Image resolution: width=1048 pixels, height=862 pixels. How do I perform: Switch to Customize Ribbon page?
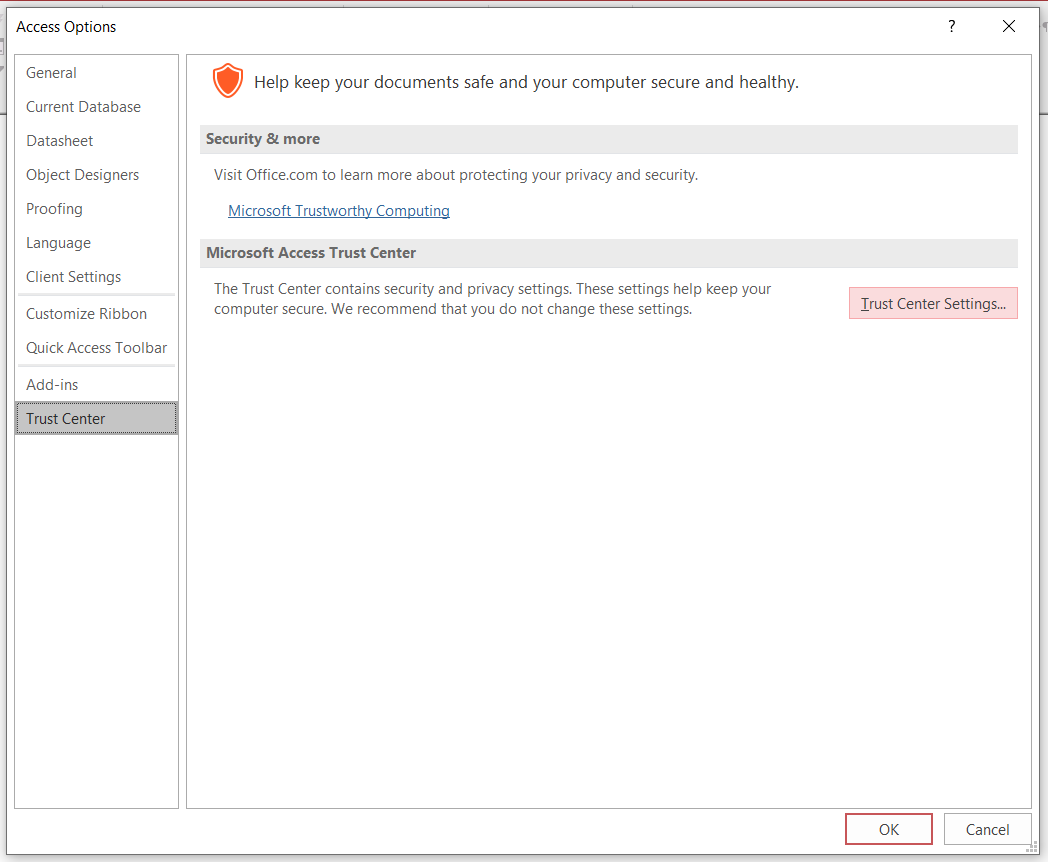click(x=86, y=314)
